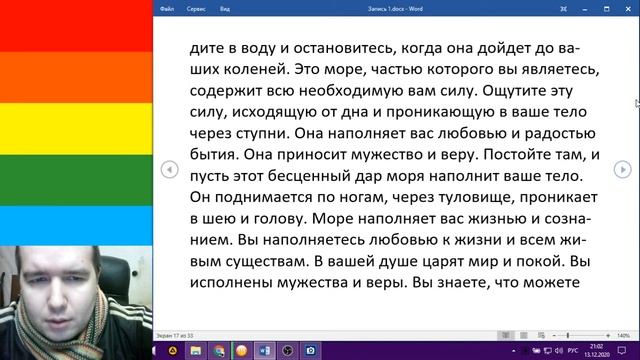Click the red color stripe
The height and width of the screenshot is (360, 640).
coord(76,26)
